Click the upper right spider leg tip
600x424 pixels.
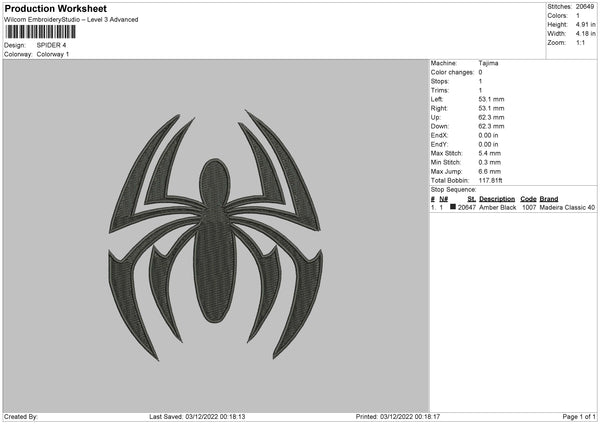247,112
